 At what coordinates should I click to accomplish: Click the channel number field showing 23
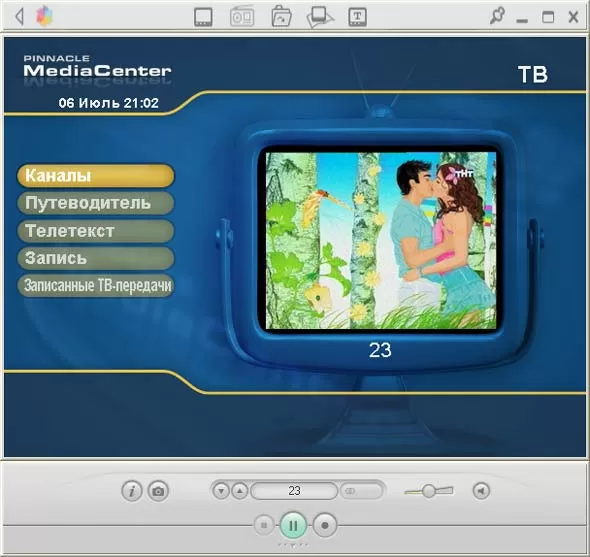[294, 491]
